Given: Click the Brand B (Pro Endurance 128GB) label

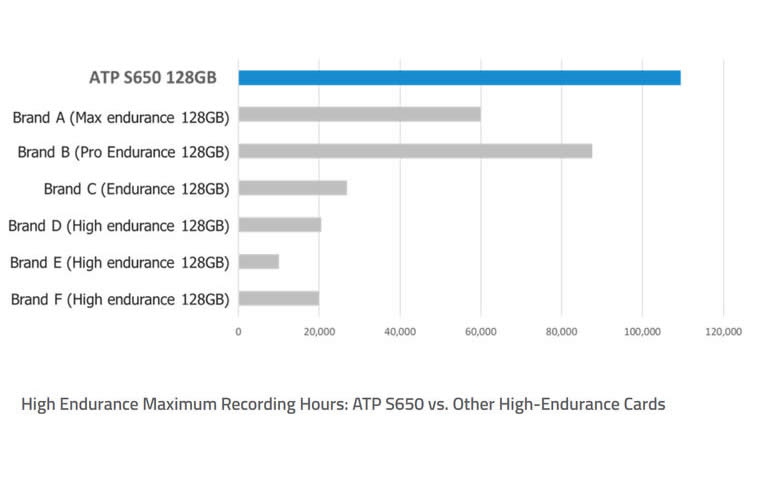Looking at the screenshot, I should click(x=124, y=152).
